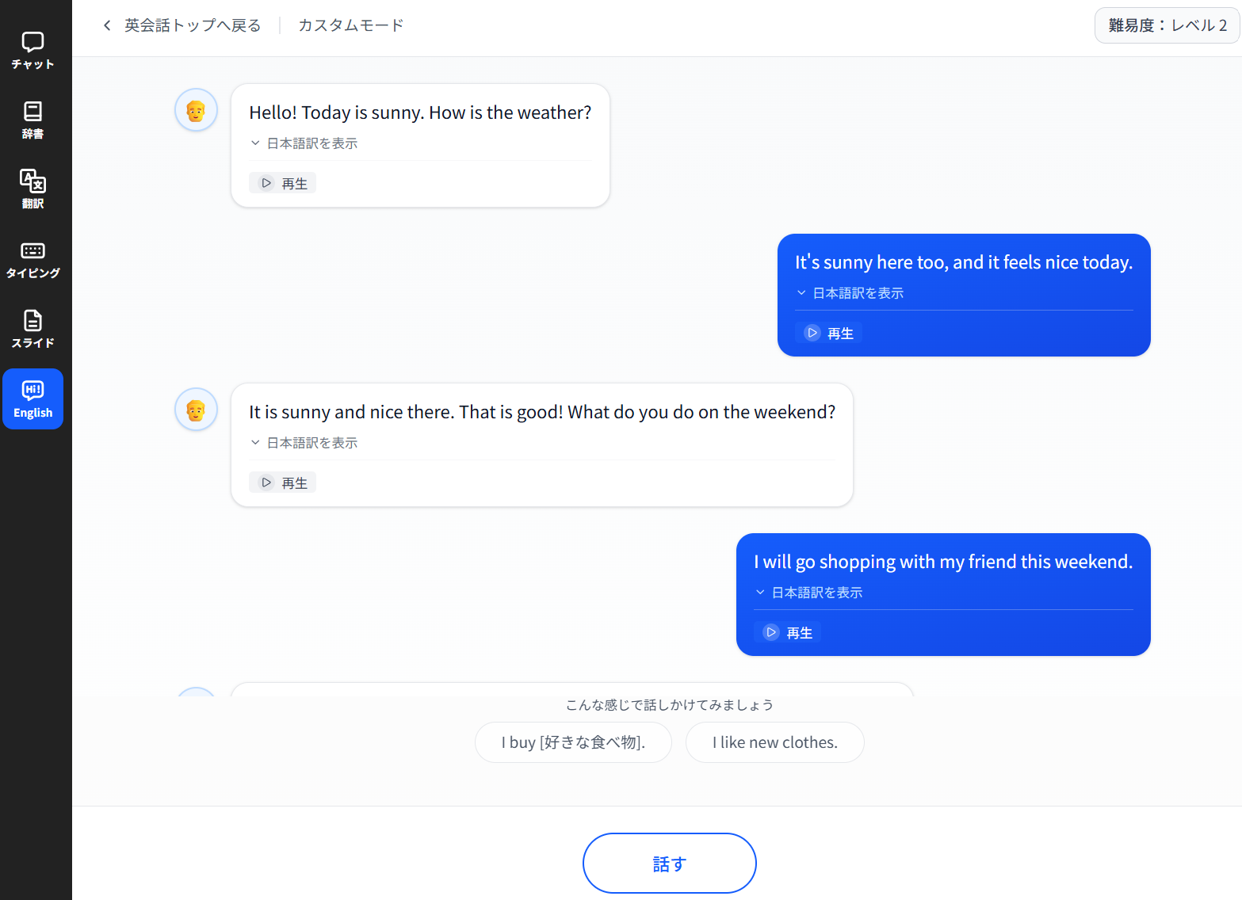Play audio for "I will go shopping" reply

pos(788,632)
